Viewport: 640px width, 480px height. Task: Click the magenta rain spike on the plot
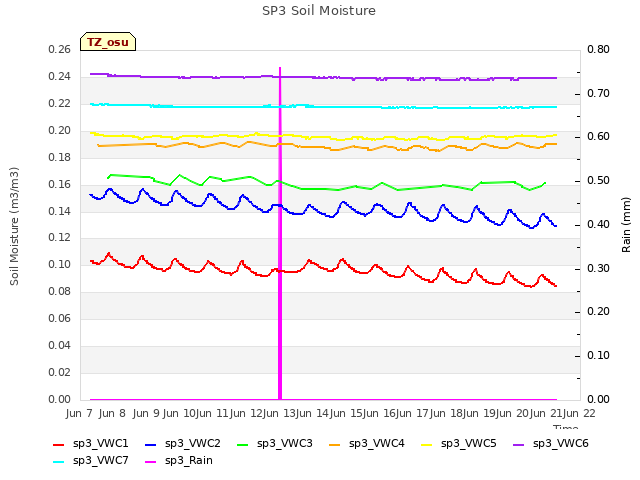click(280, 233)
